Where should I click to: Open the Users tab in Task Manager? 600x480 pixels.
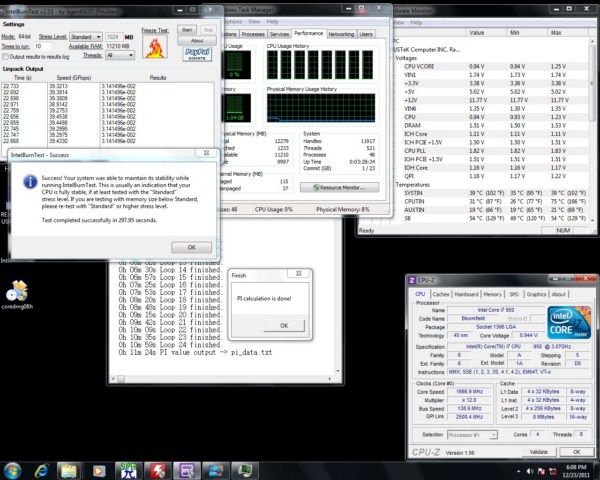tap(366, 34)
